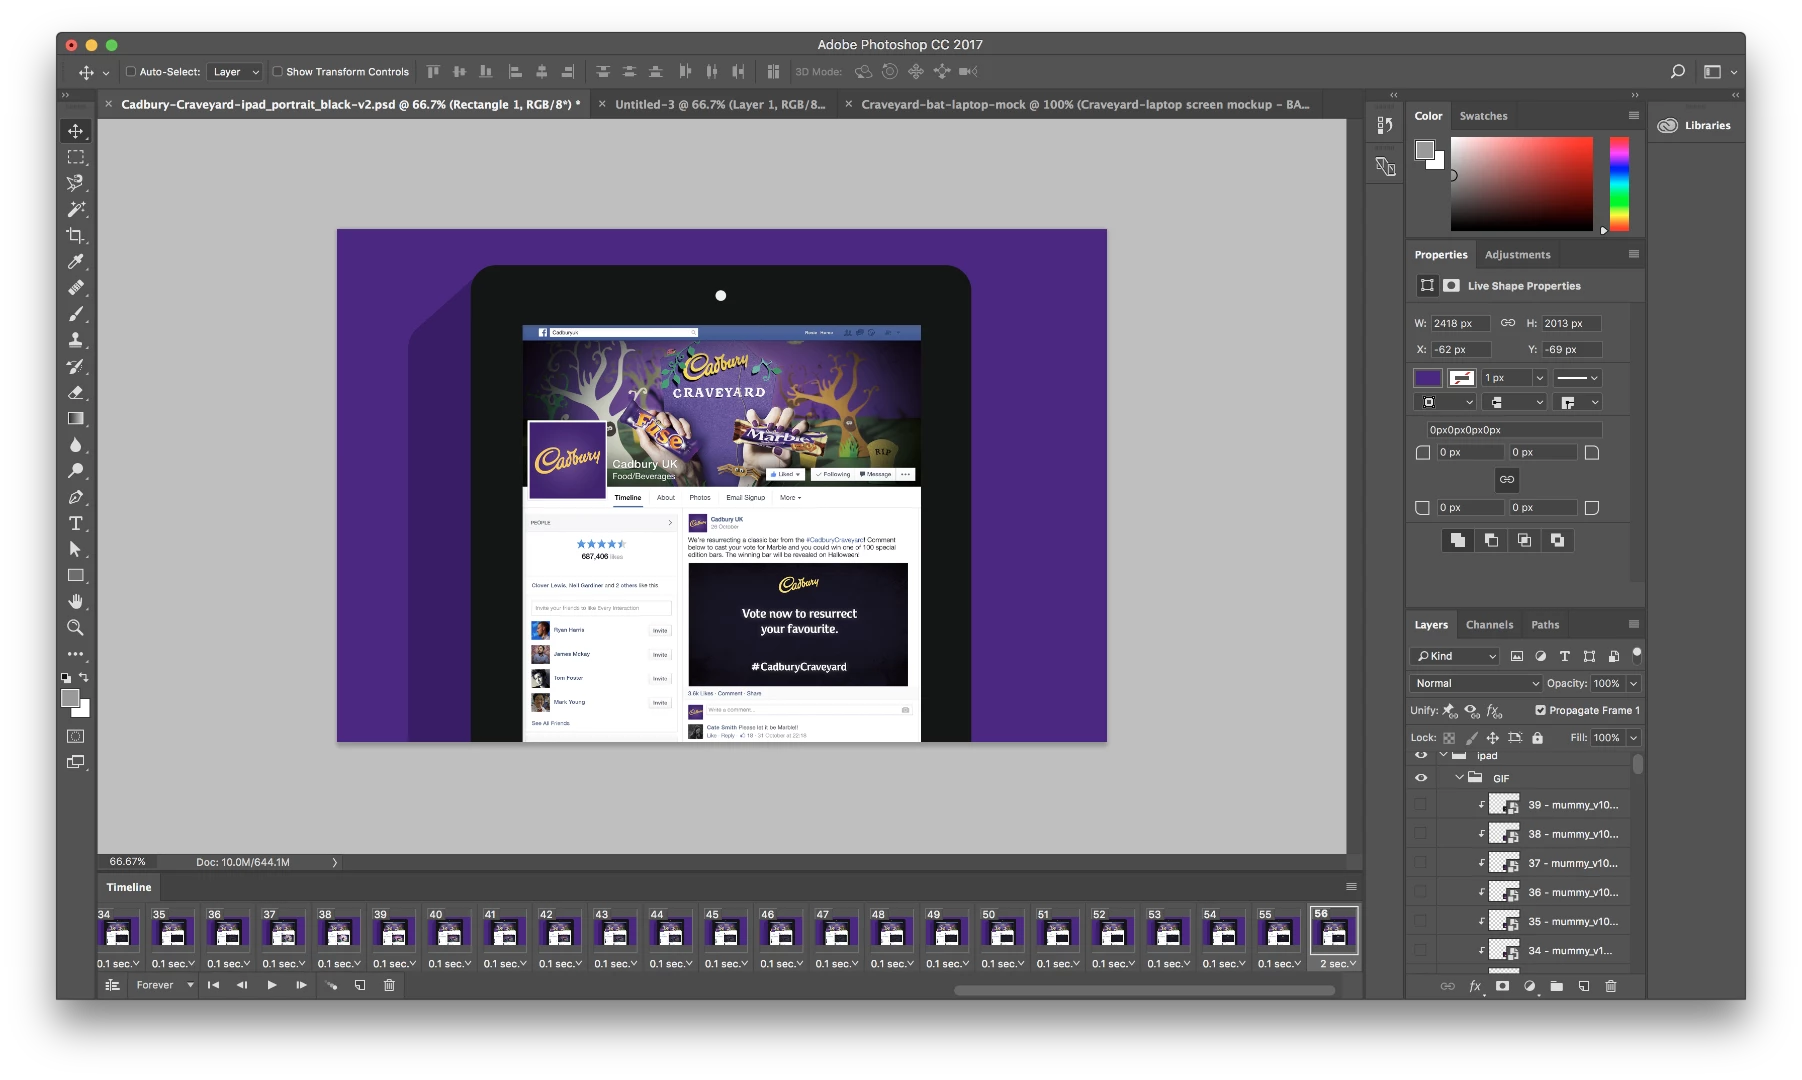This screenshot has height=1080, width=1802.
Task: Select the Rectangle shape tool
Action: tap(75, 575)
